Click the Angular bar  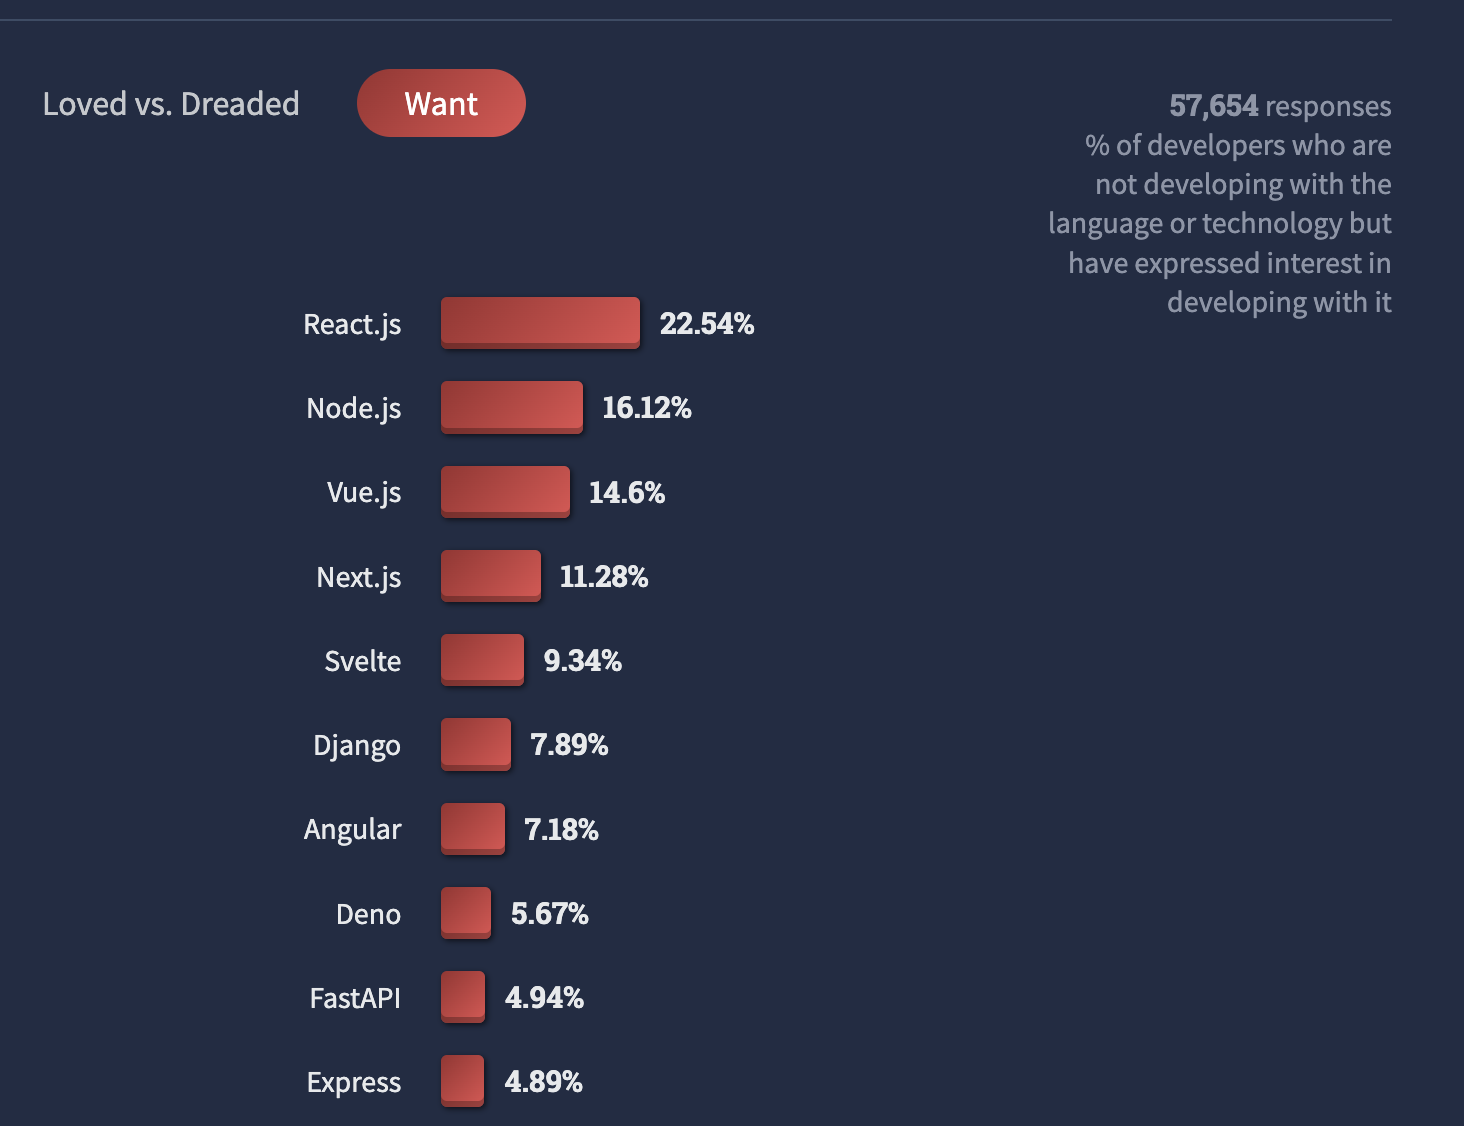coord(472,828)
